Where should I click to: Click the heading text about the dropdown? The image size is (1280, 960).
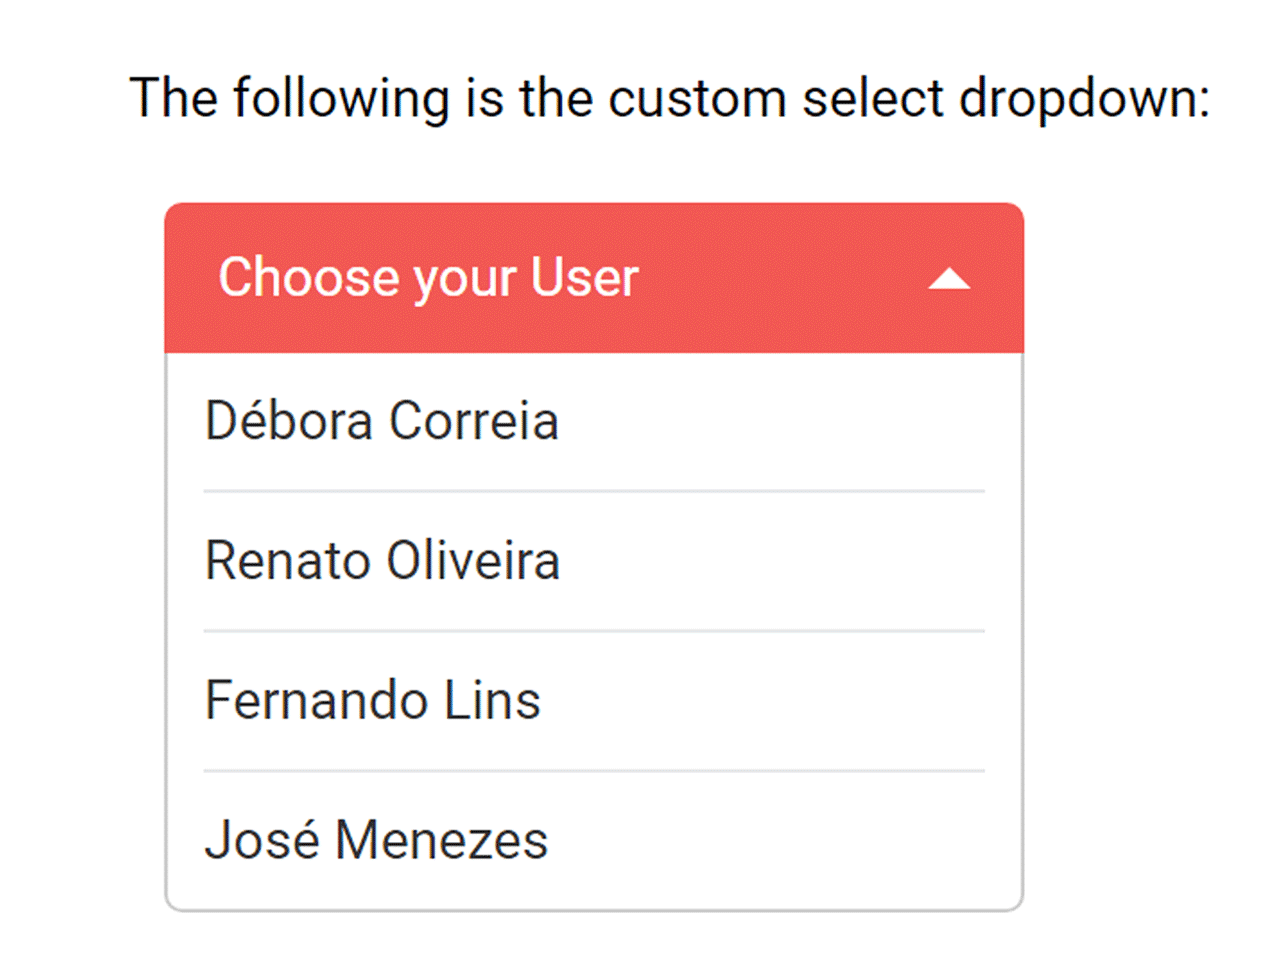(x=672, y=97)
